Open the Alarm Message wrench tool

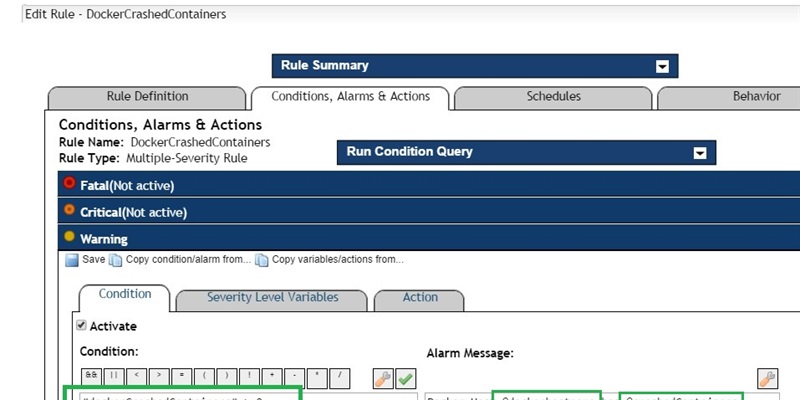(x=767, y=379)
